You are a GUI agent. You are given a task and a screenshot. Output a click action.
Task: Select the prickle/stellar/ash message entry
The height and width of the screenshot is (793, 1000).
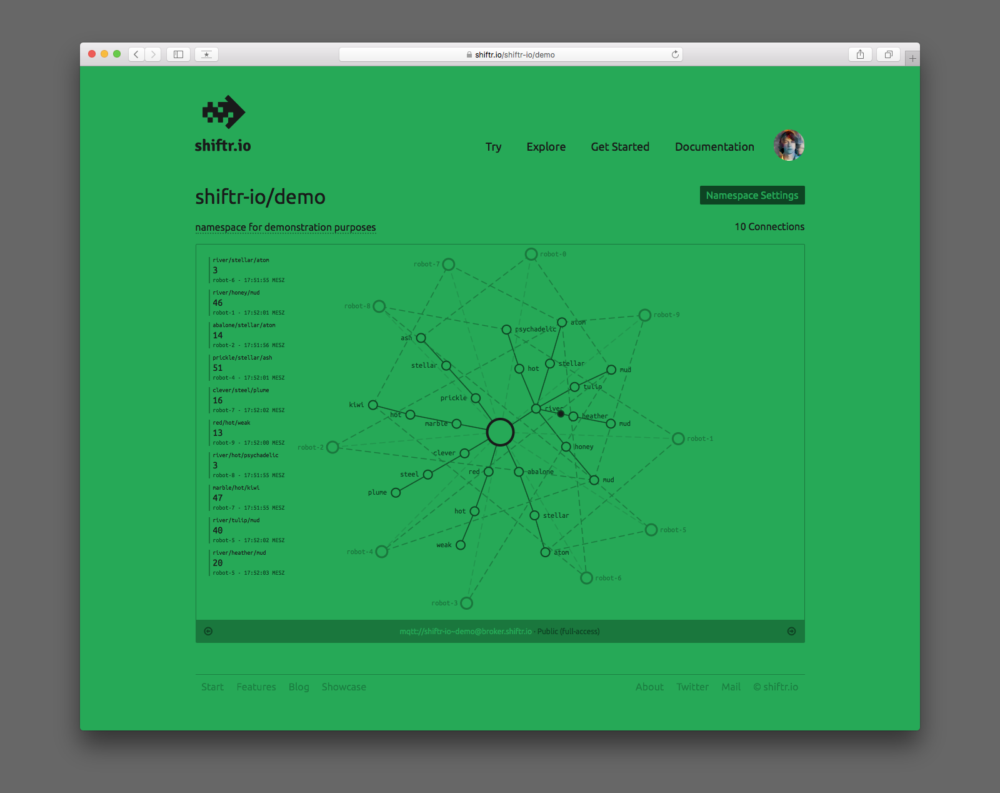click(248, 367)
